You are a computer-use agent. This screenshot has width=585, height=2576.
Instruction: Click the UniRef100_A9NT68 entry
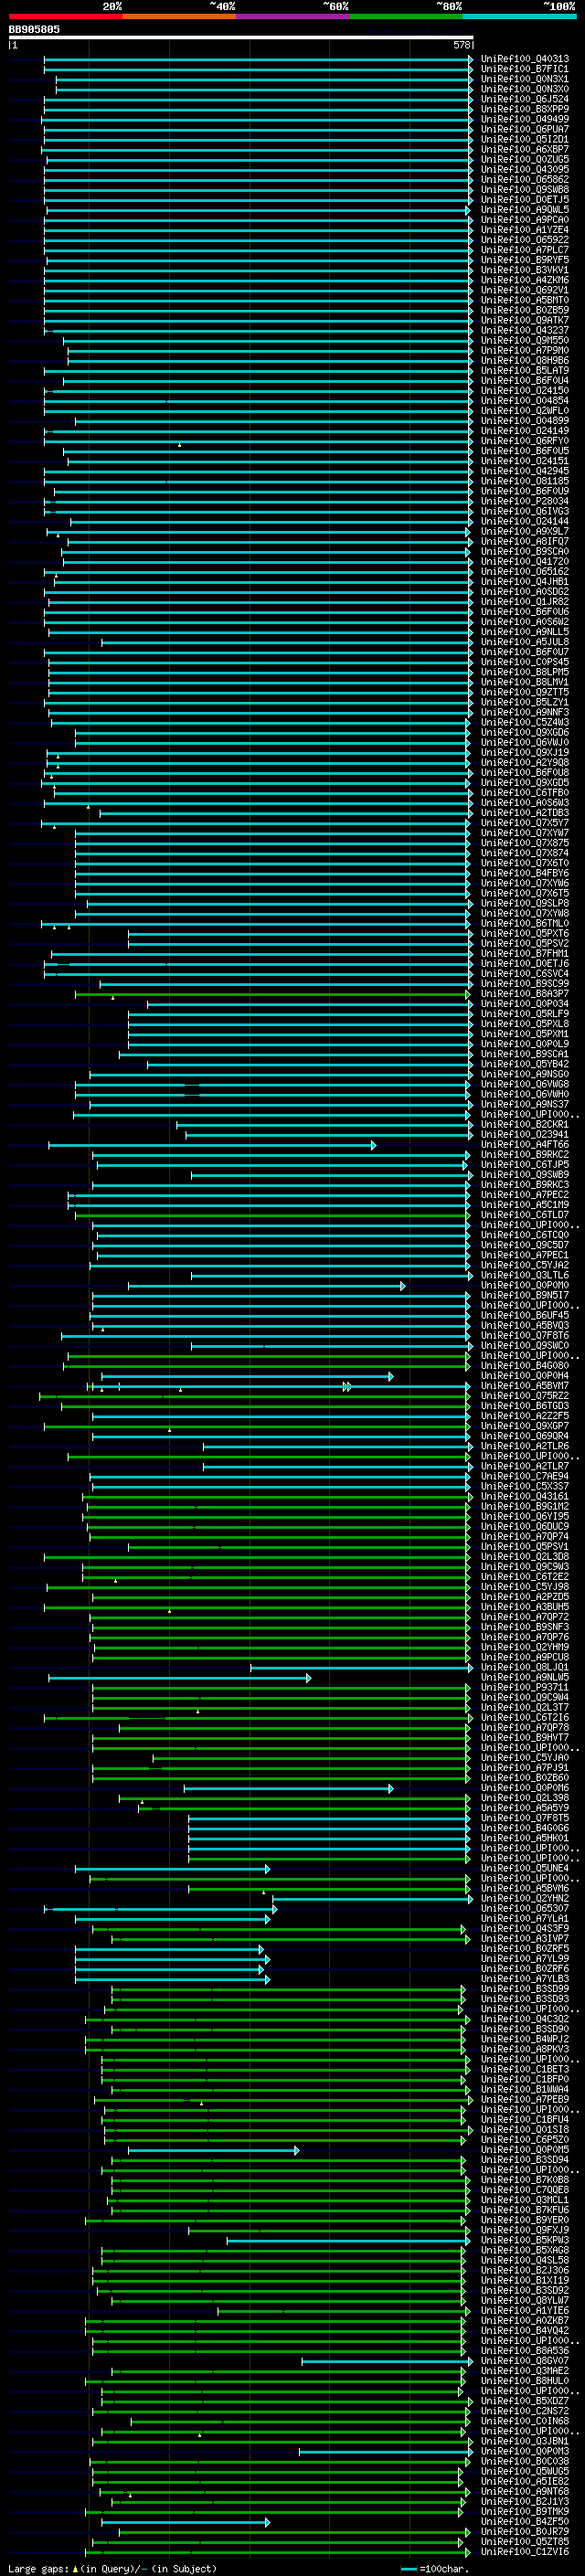[x=525, y=2491]
